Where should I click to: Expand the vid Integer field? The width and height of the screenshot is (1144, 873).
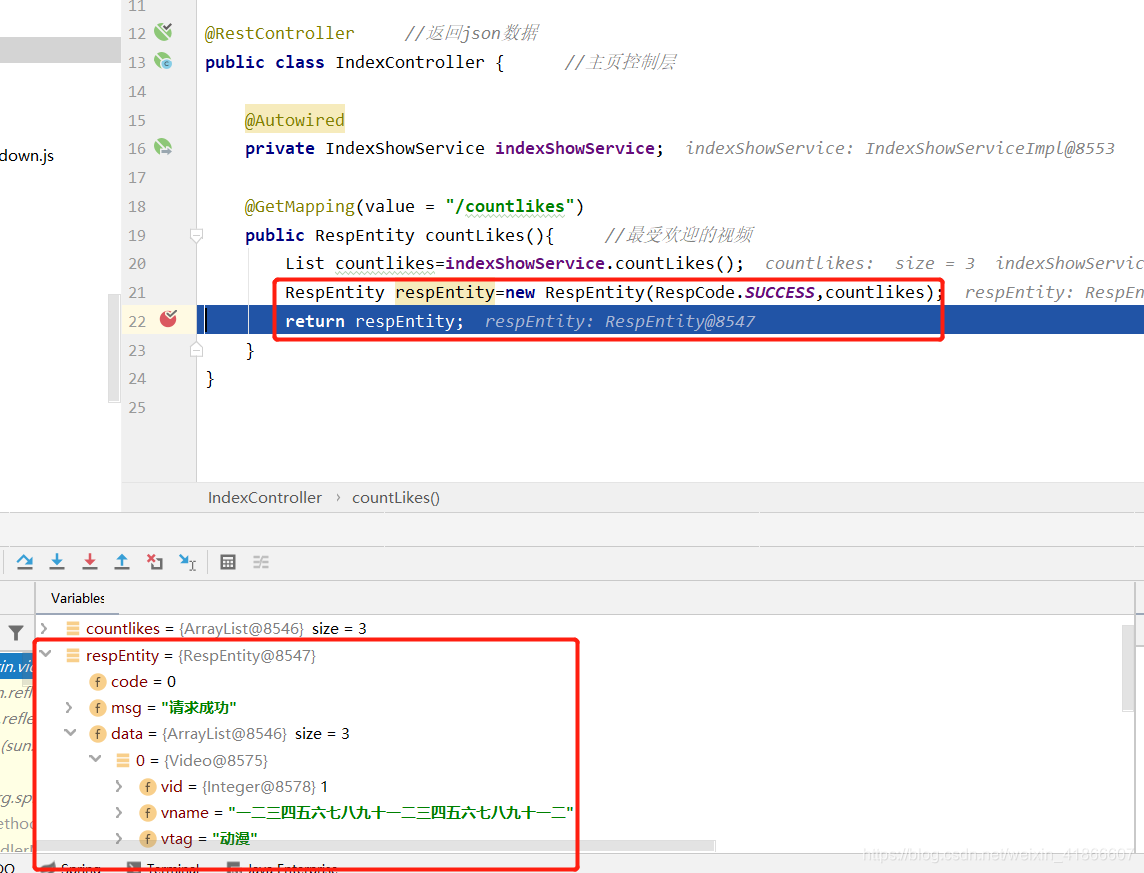pos(119,786)
